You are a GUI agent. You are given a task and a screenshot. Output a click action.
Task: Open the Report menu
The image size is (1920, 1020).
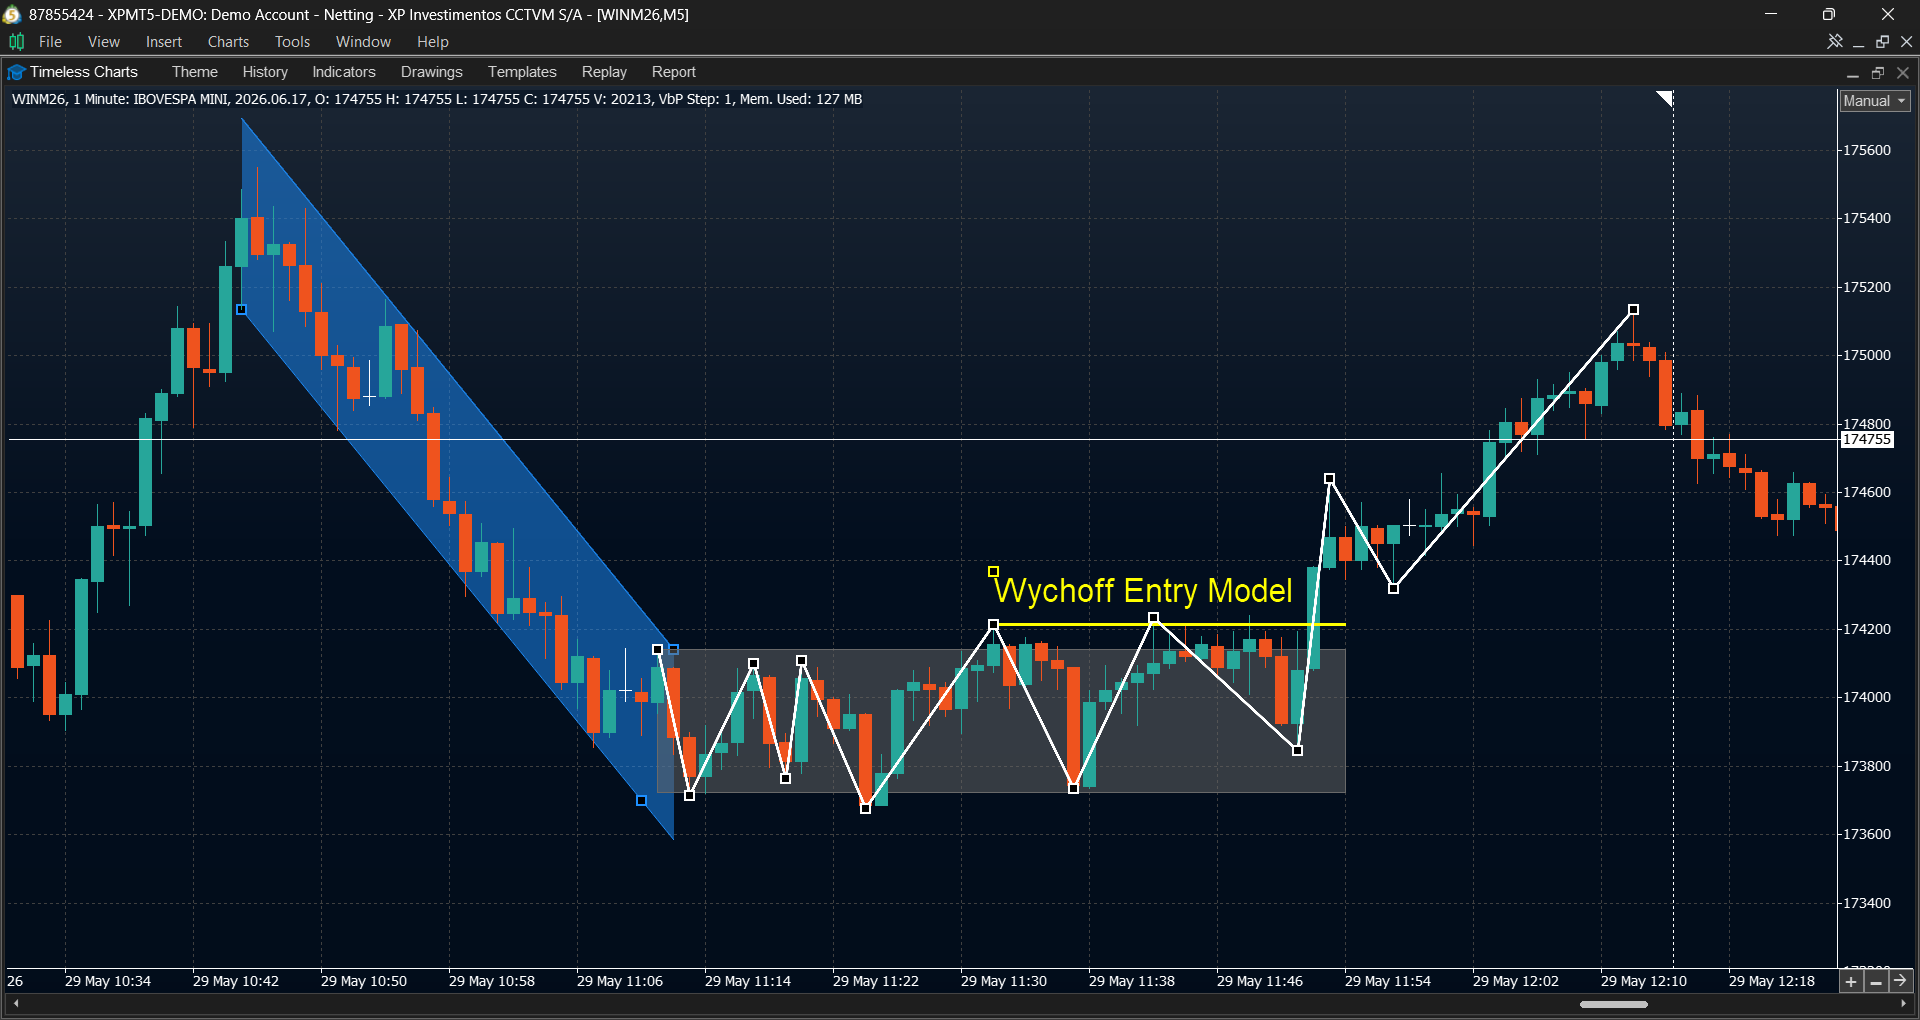(674, 72)
